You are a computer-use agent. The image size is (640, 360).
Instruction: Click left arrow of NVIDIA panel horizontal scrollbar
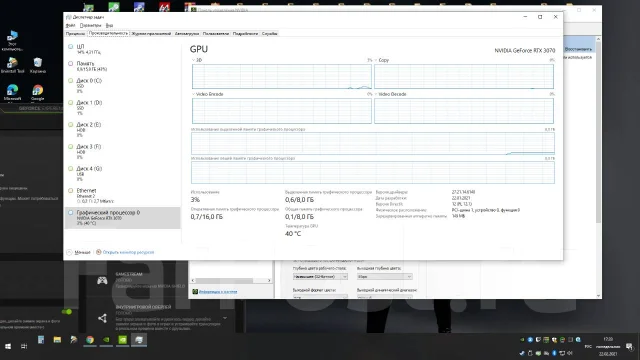(x=193, y=280)
